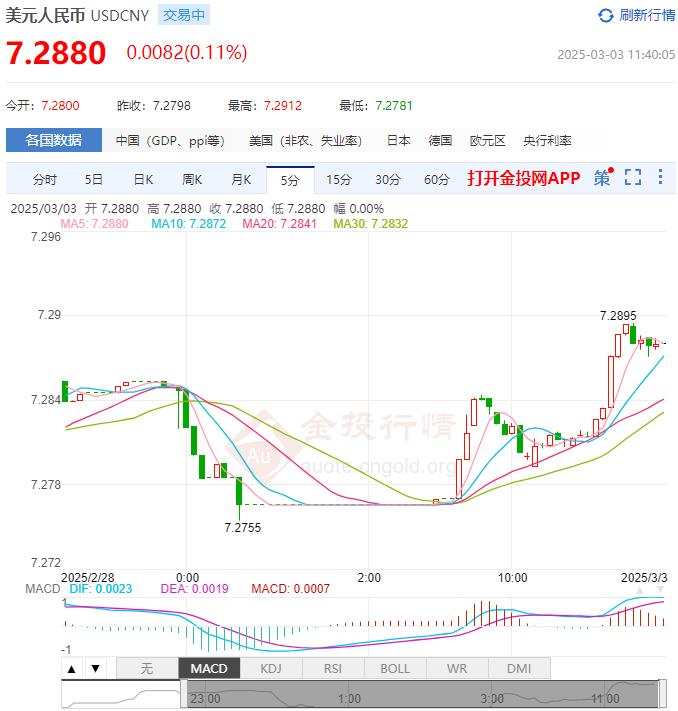Click the left handle of timeline range slider
Screen dimensions: 678x711
[x=184, y=694]
